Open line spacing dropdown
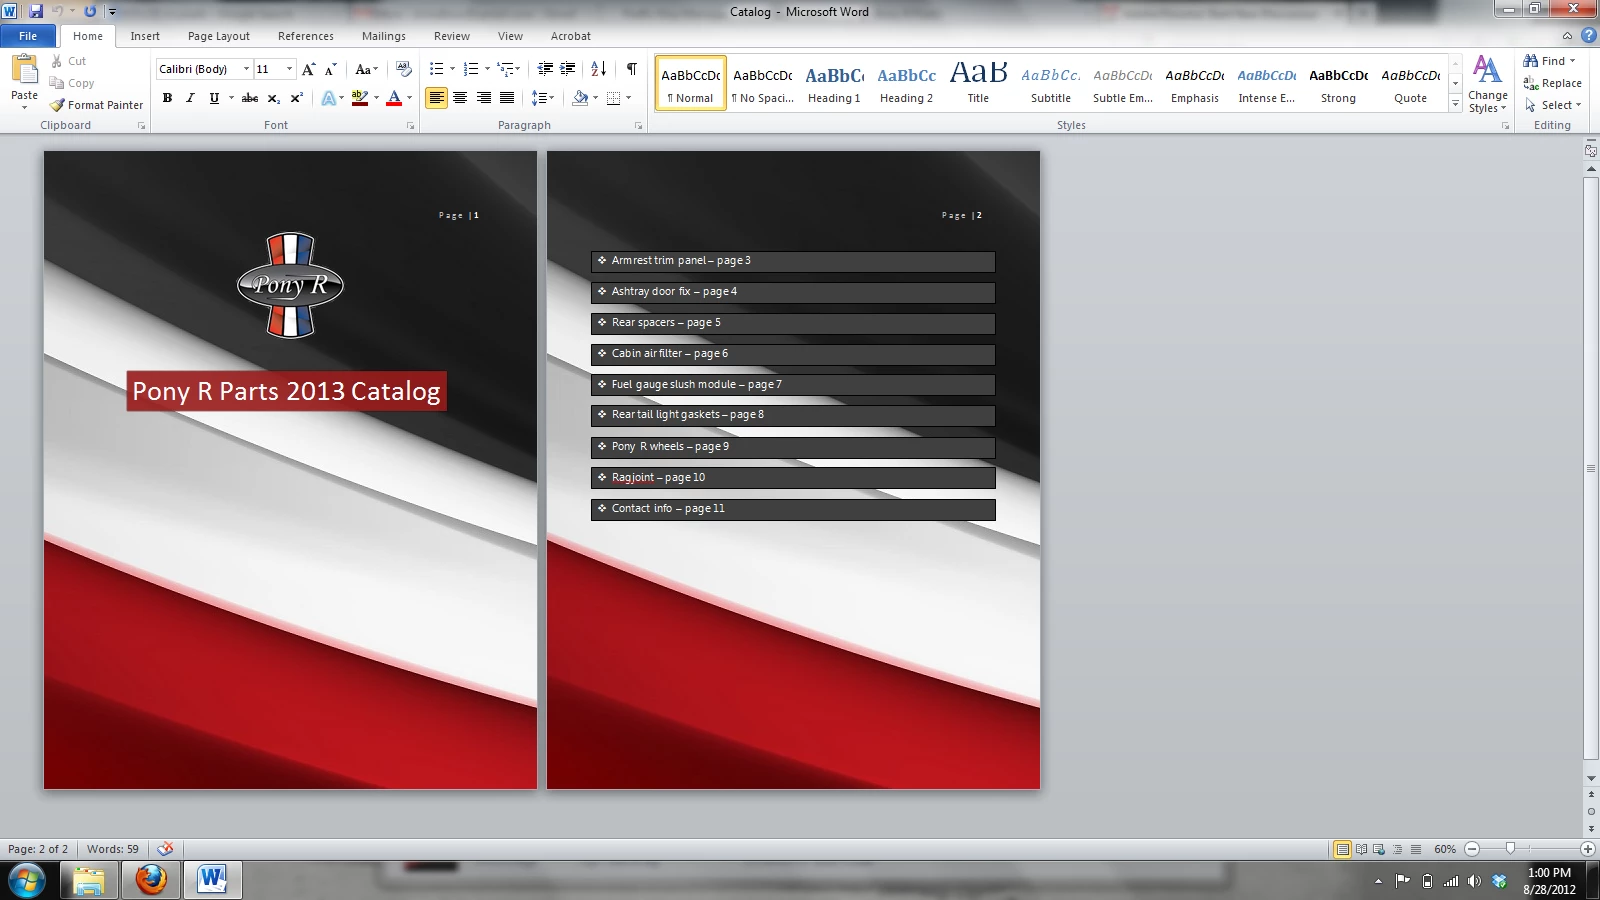The height and width of the screenshot is (900, 1600). click(542, 98)
